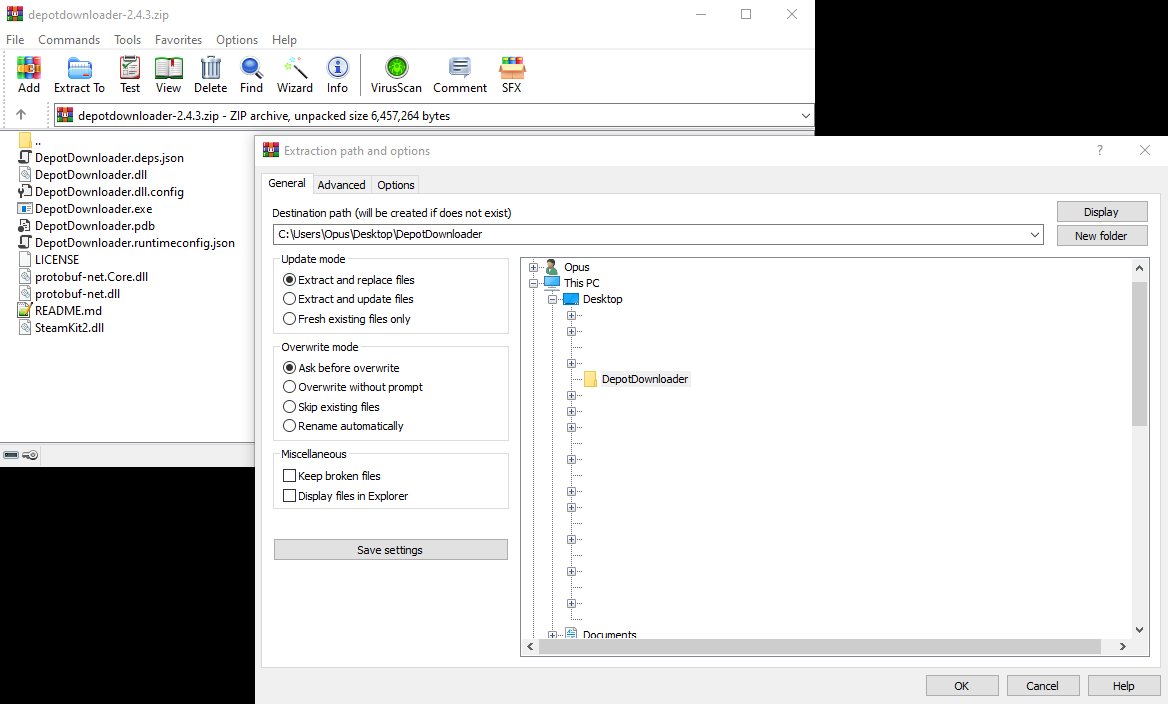Open the Info toolbar icon
Viewport: 1168px width, 704px height.
337,68
